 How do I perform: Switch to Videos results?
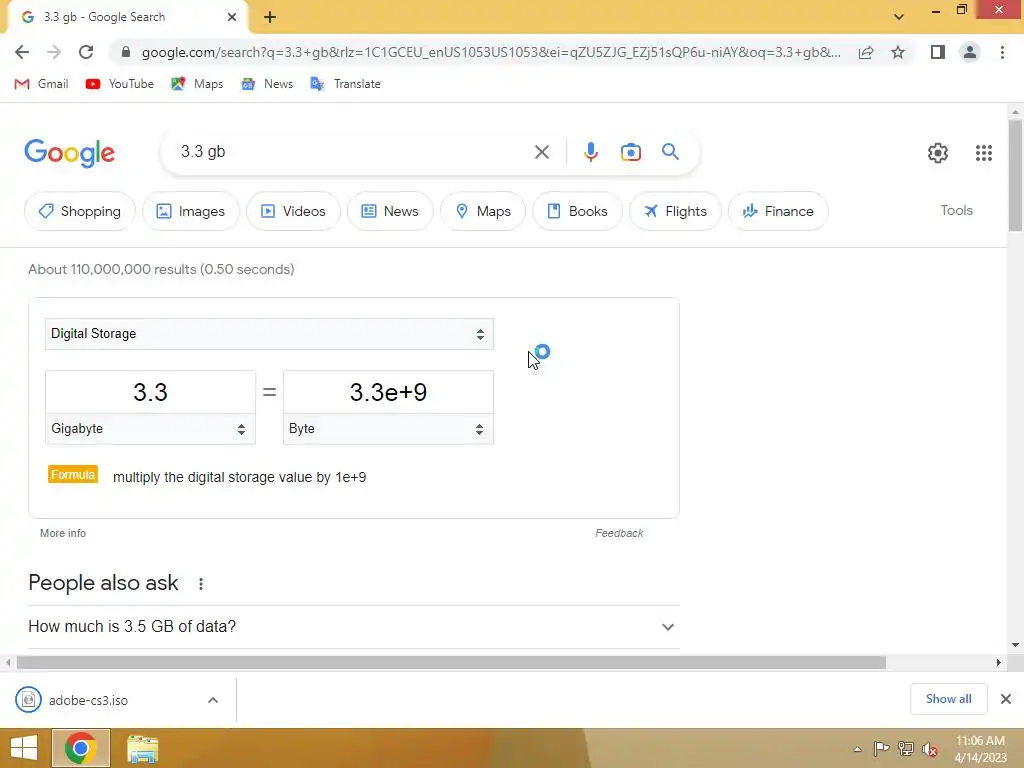point(293,211)
